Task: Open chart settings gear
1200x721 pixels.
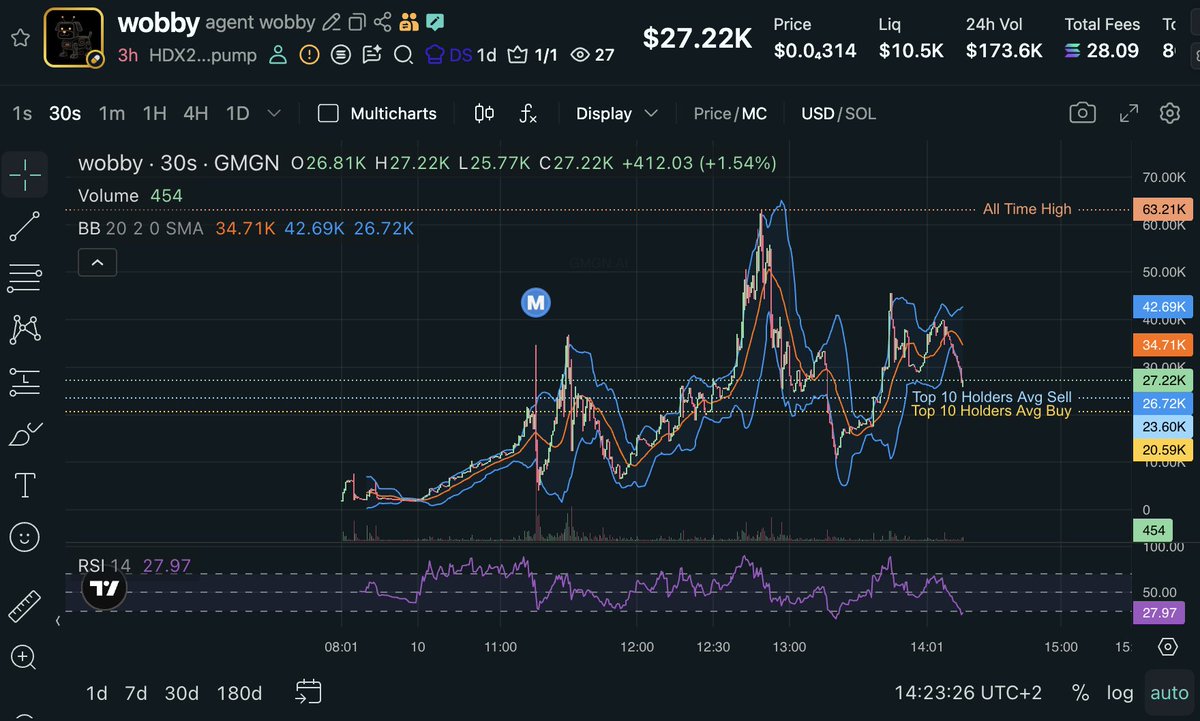Action: coord(1170,113)
